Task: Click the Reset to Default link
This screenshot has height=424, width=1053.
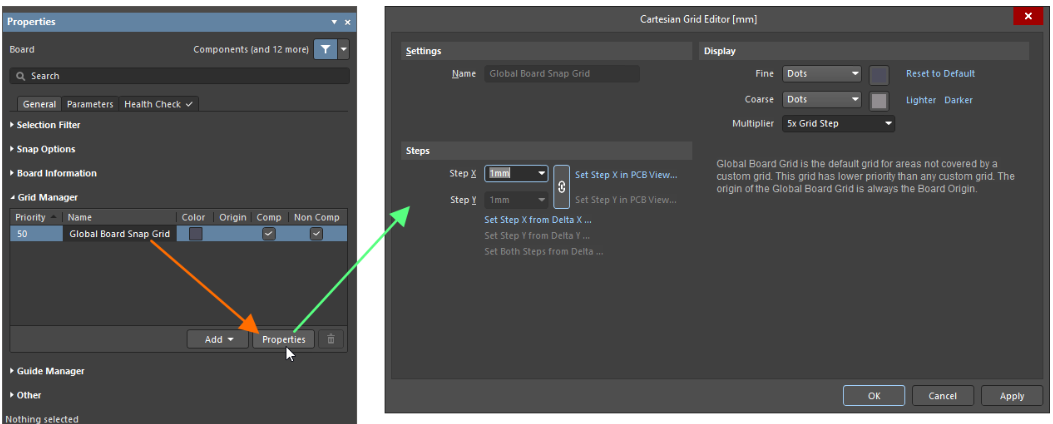Action: click(x=940, y=74)
